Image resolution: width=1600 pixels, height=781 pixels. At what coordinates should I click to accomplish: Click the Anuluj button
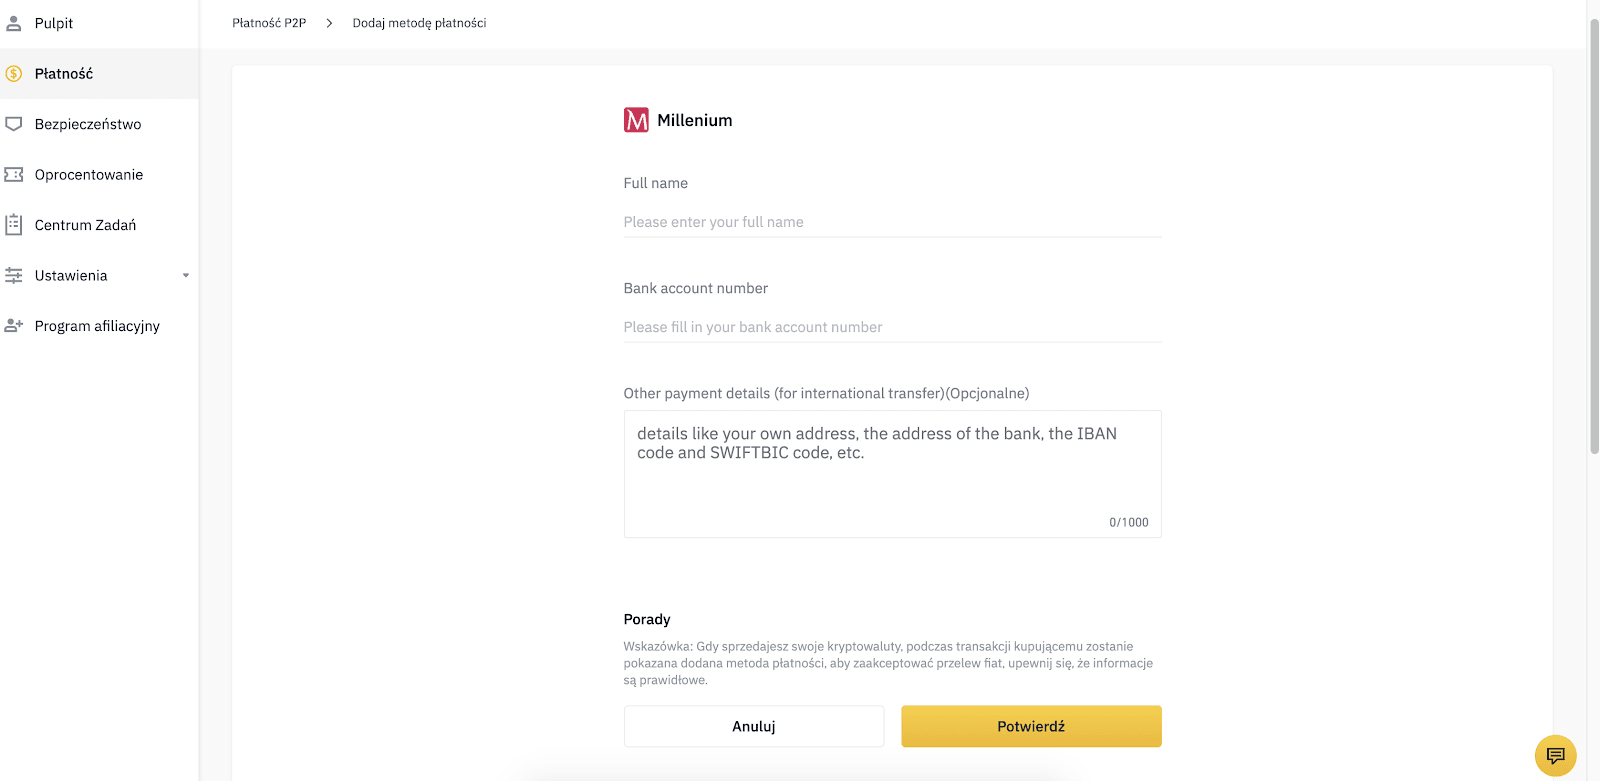click(x=754, y=726)
